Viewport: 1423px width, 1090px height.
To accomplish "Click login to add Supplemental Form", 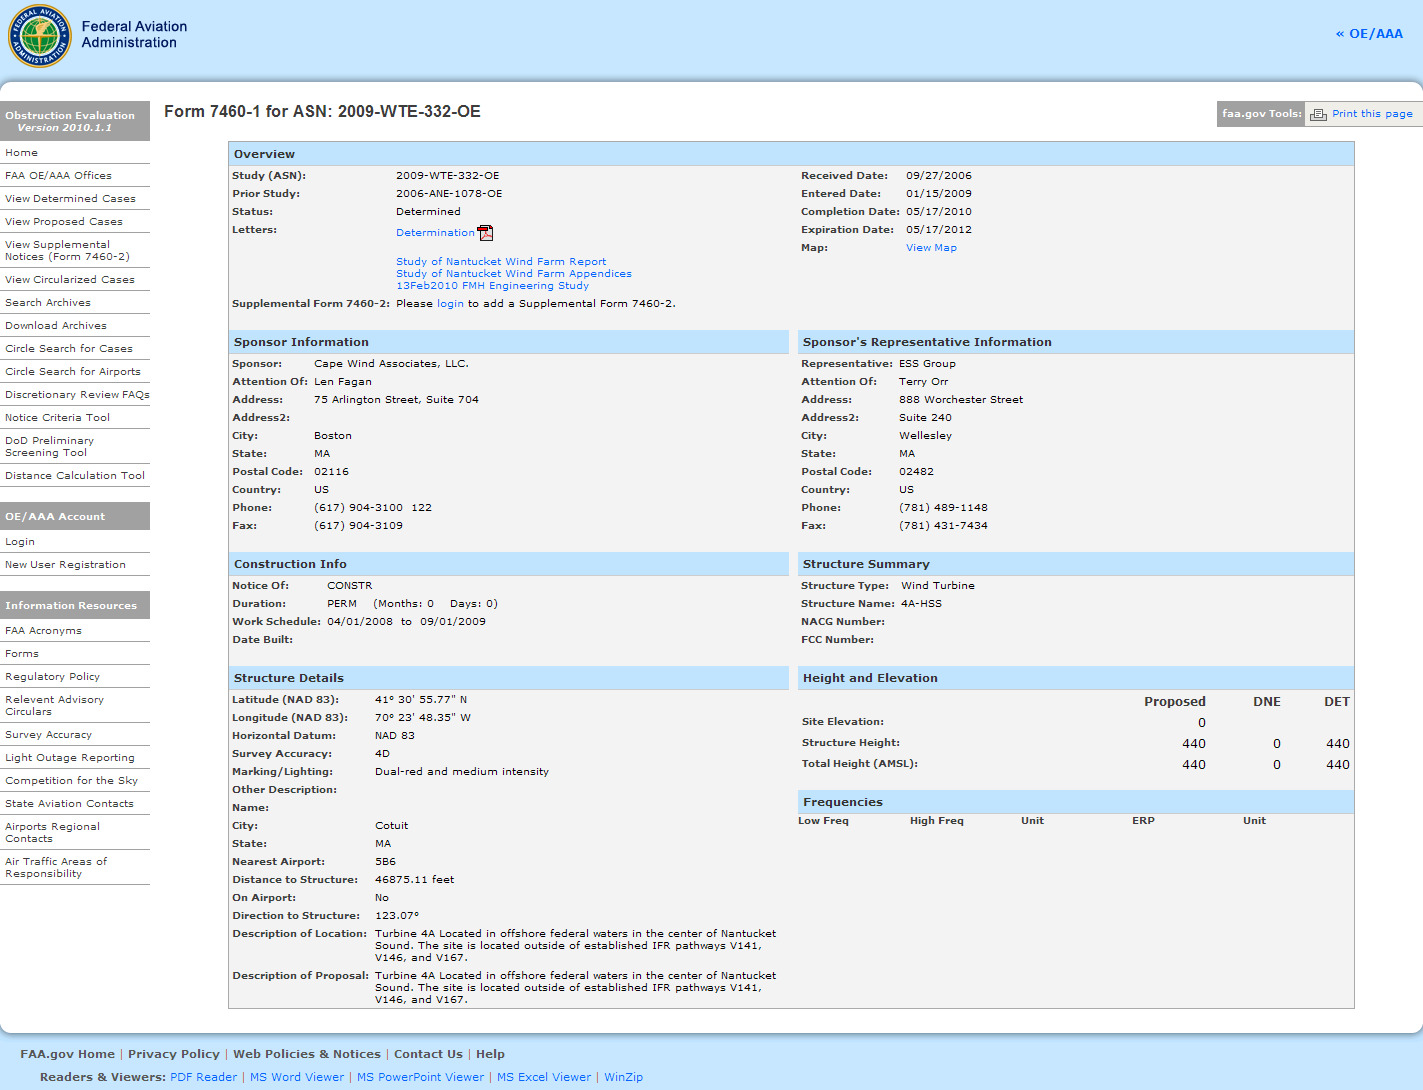I will (x=450, y=304).
